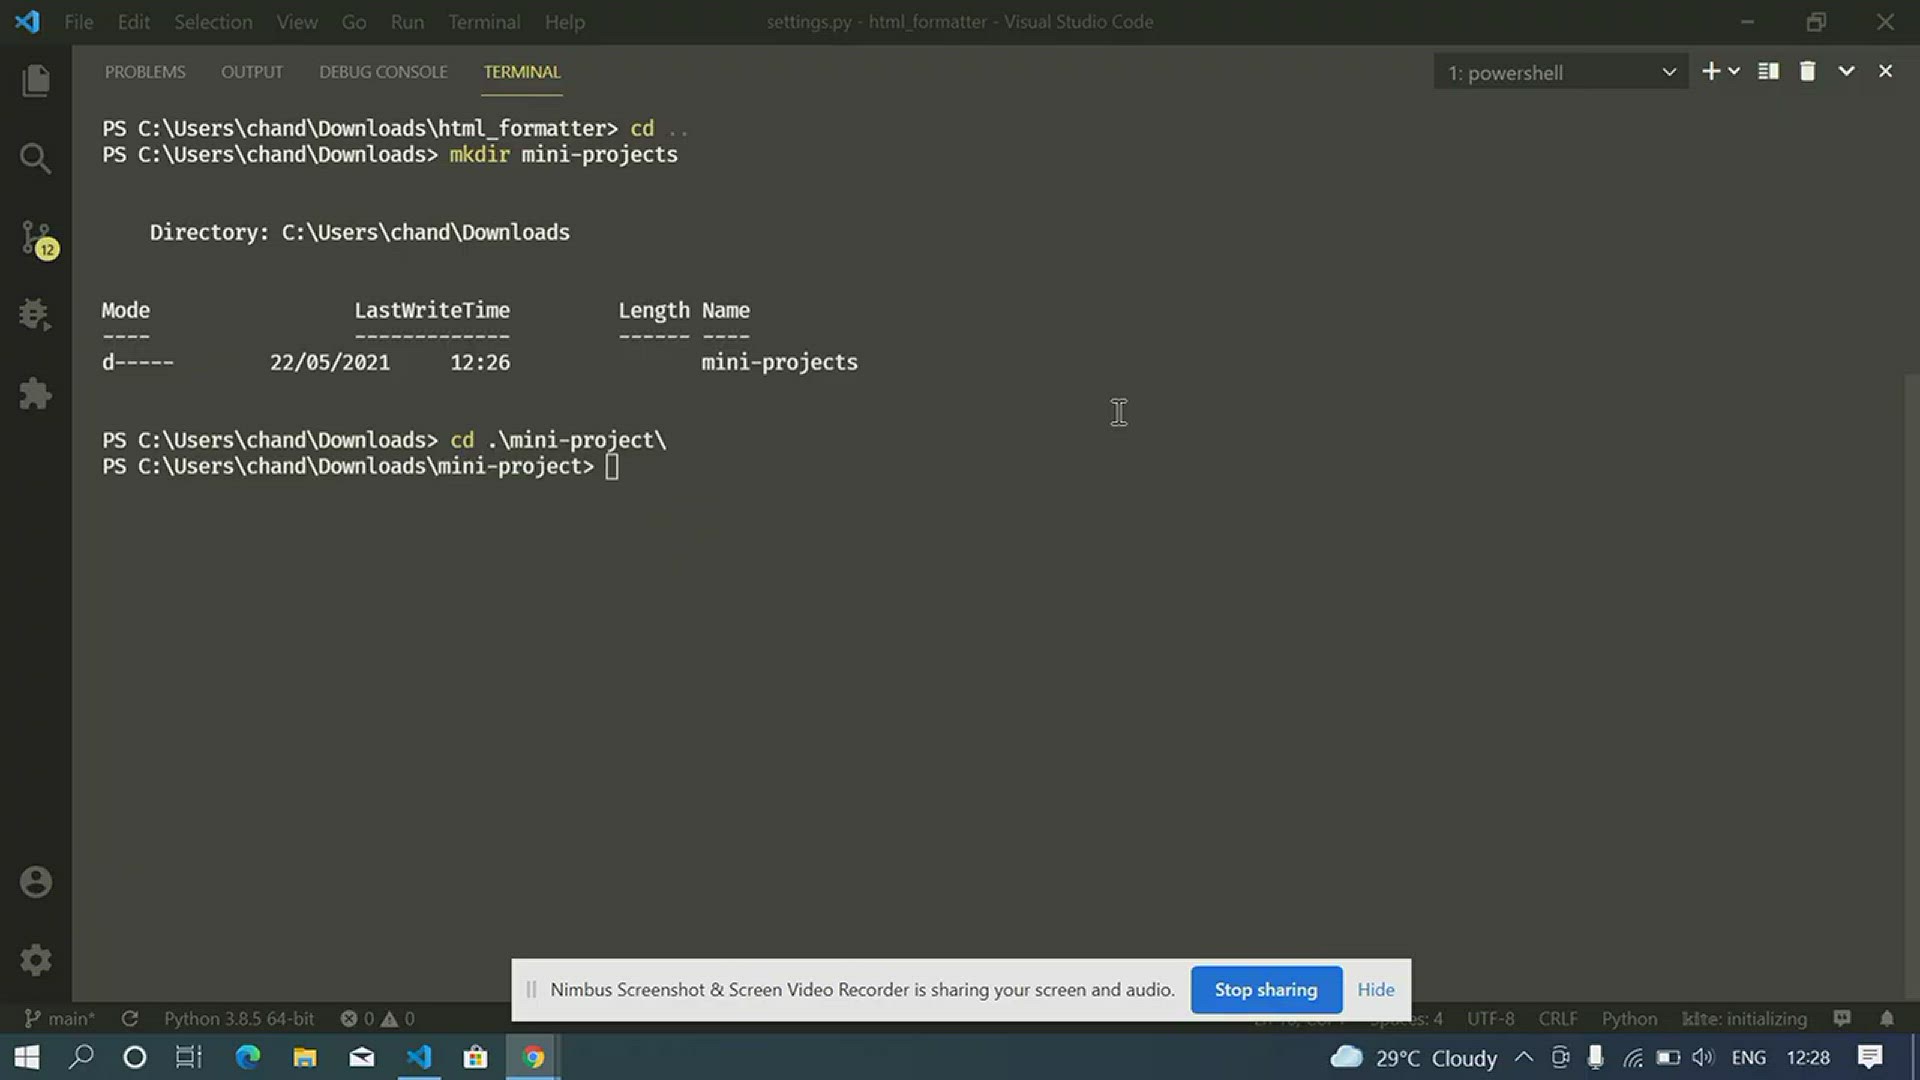Open the Explorer view in activity bar
The width and height of the screenshot is (1920, 1080).
tap(36, 80)
